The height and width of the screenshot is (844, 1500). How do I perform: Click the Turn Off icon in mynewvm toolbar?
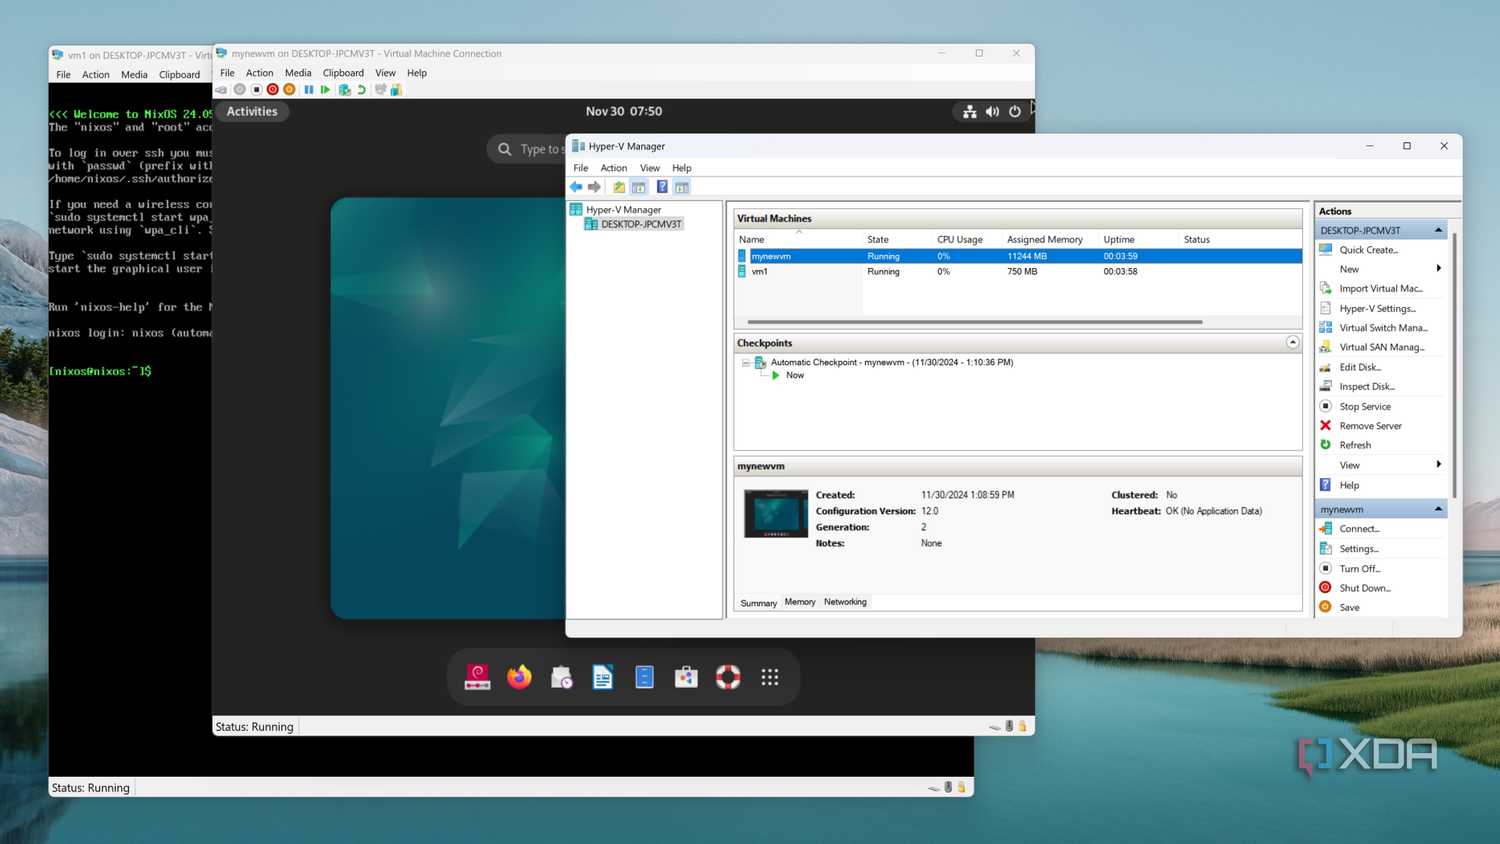(x=256, y=90)
